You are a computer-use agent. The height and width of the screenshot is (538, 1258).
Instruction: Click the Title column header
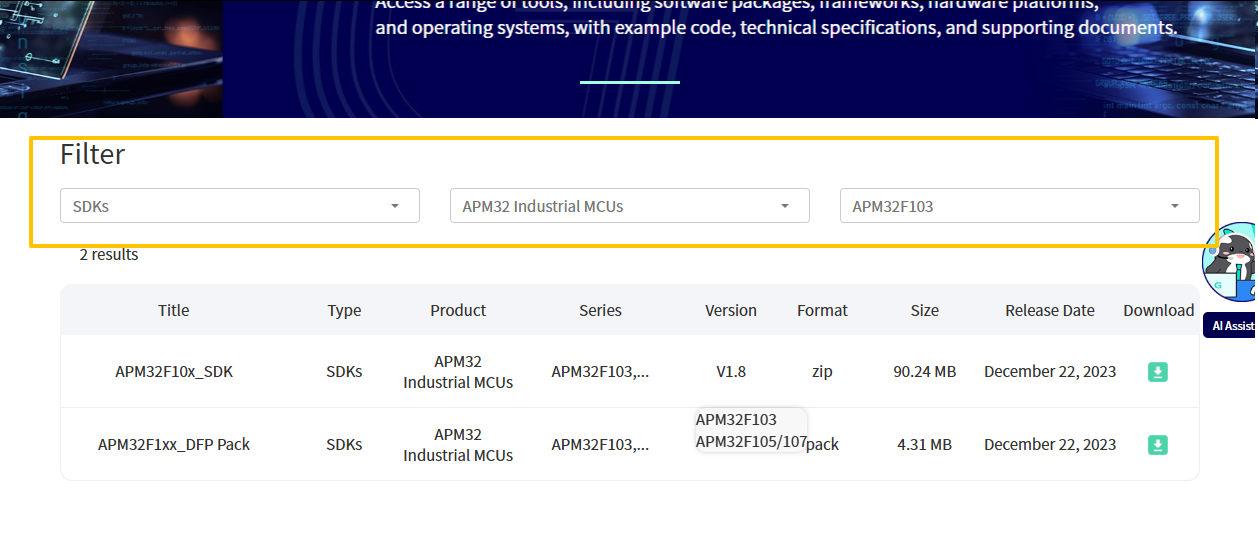point(173,311)
